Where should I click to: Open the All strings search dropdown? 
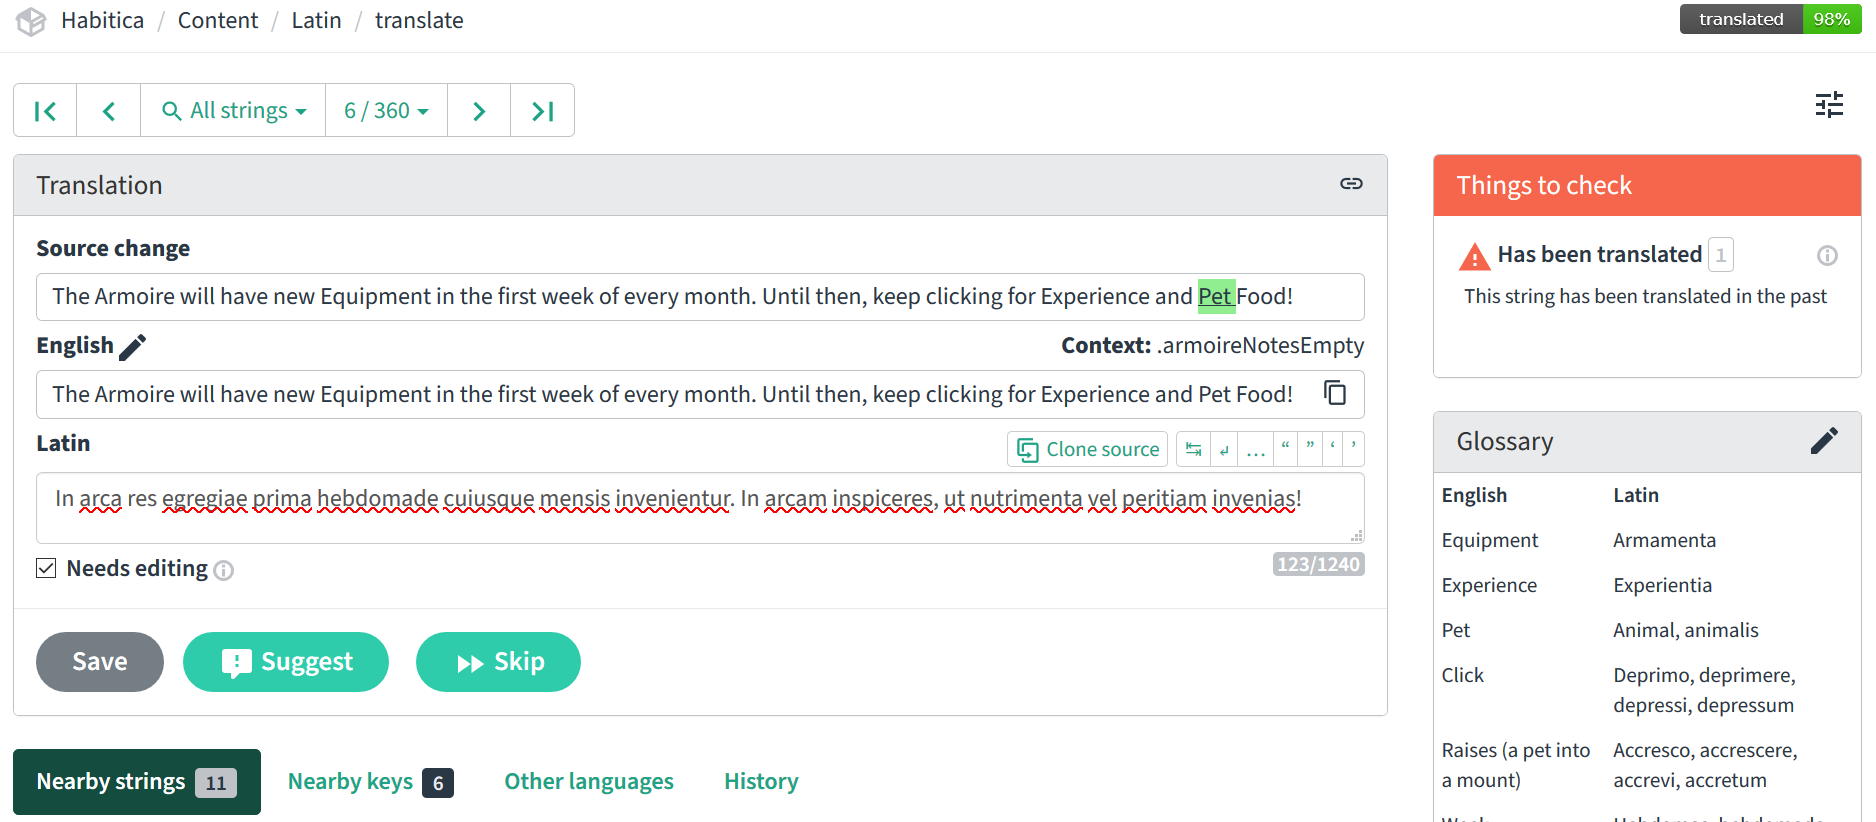234,111
